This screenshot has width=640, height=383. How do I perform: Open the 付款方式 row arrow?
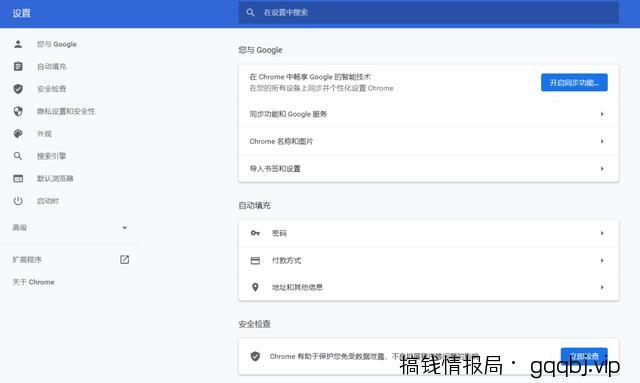(x=602, y=261)
